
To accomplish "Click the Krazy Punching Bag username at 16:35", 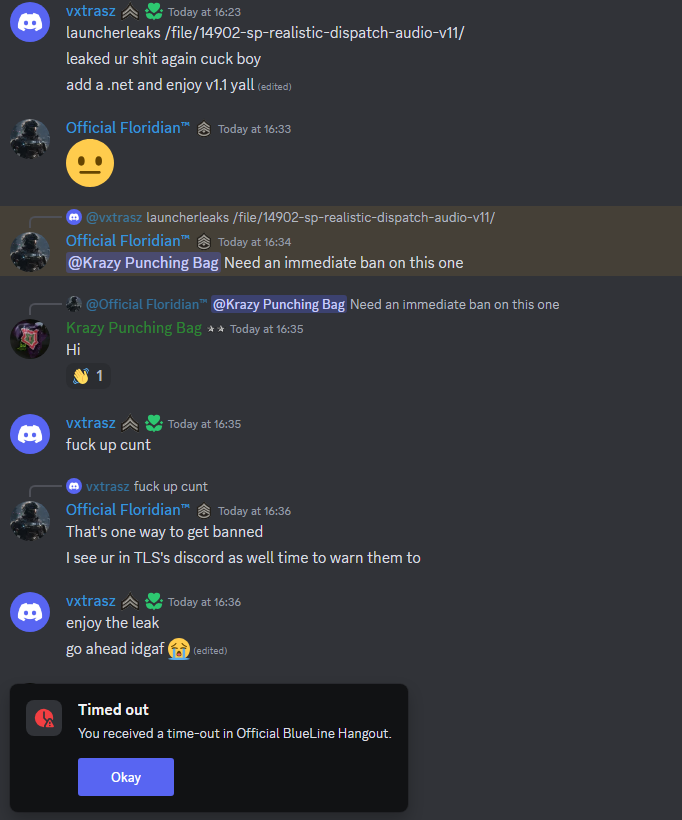I will [x=134, y=328].
